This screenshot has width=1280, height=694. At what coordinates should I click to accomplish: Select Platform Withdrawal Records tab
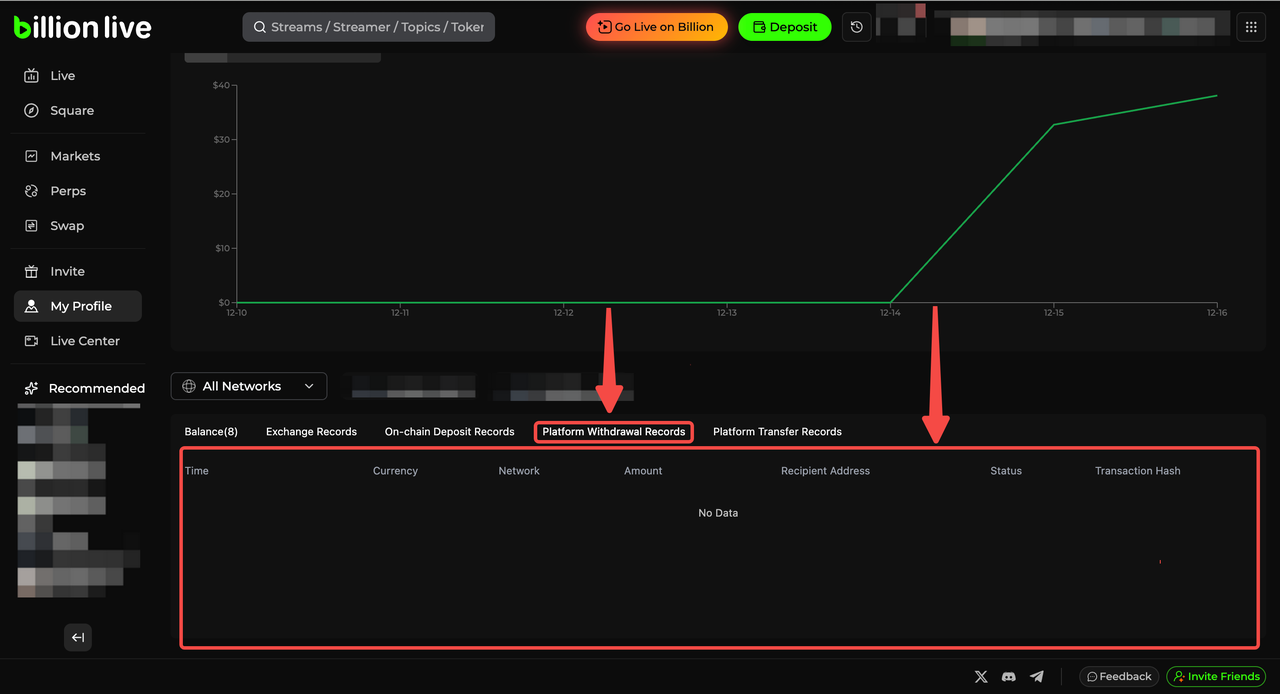(x=613, y=432)
